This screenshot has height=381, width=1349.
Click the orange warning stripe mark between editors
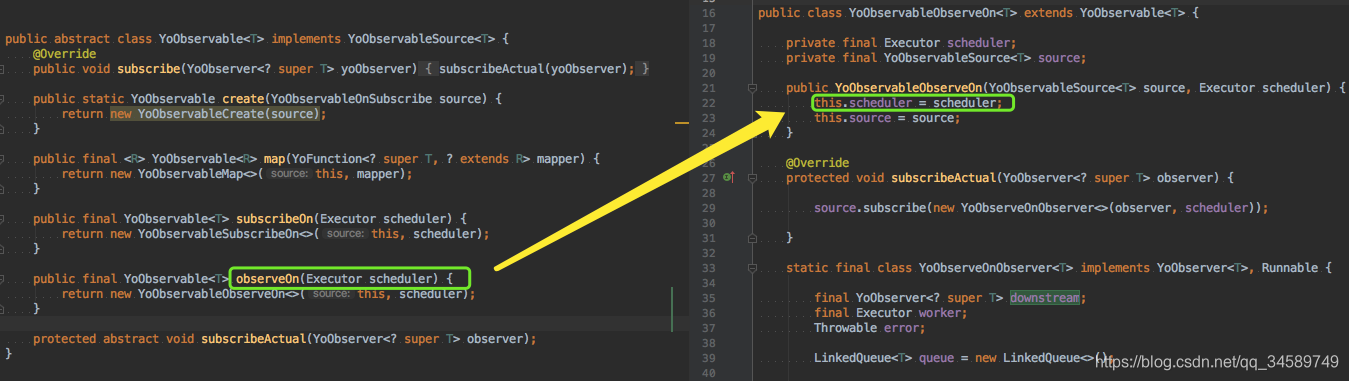683,122
